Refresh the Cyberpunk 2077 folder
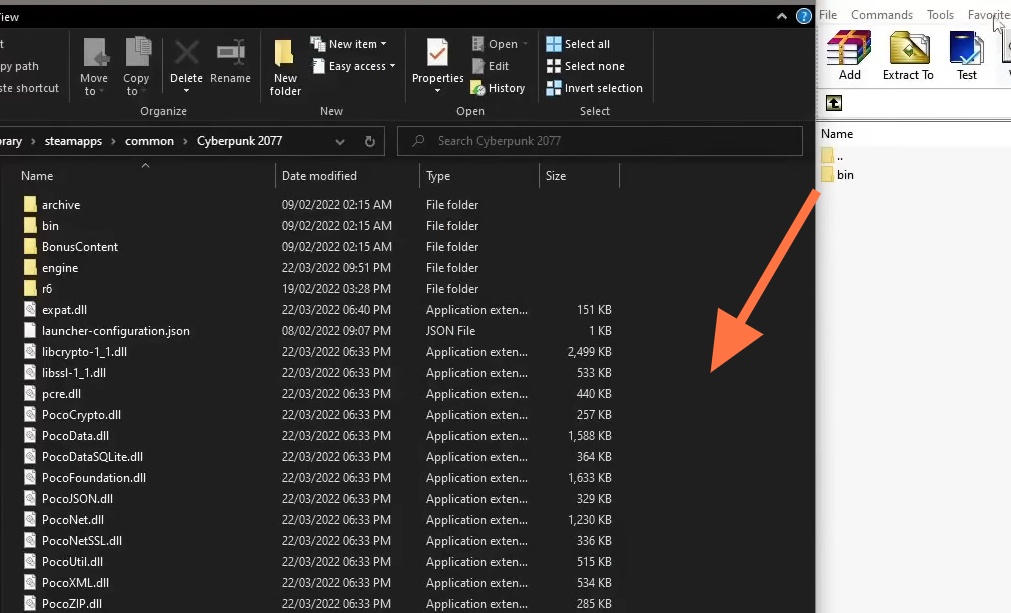Image resolution: width=1011 pixels, height=613 pixels. (x=369, y=141)
